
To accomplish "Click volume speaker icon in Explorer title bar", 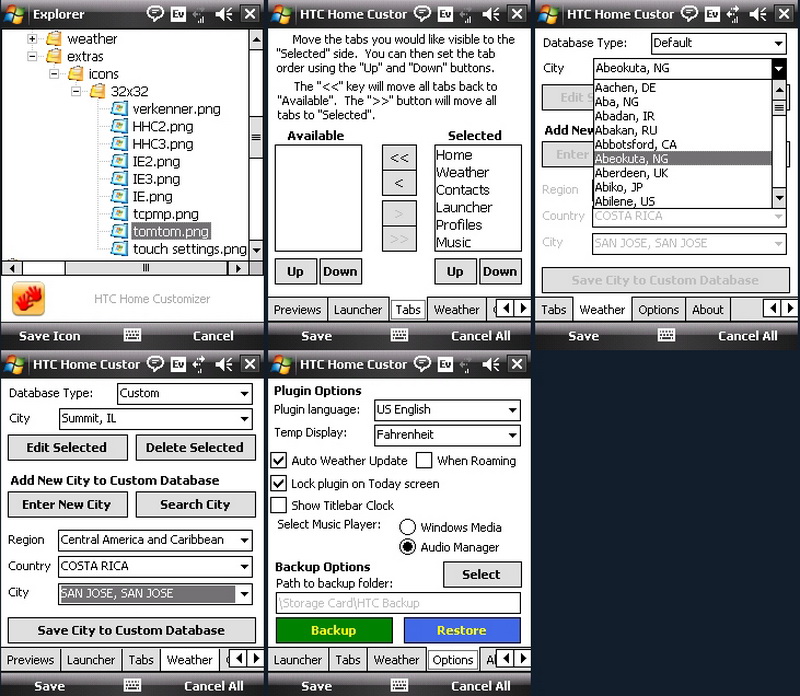I will point(224,14).
